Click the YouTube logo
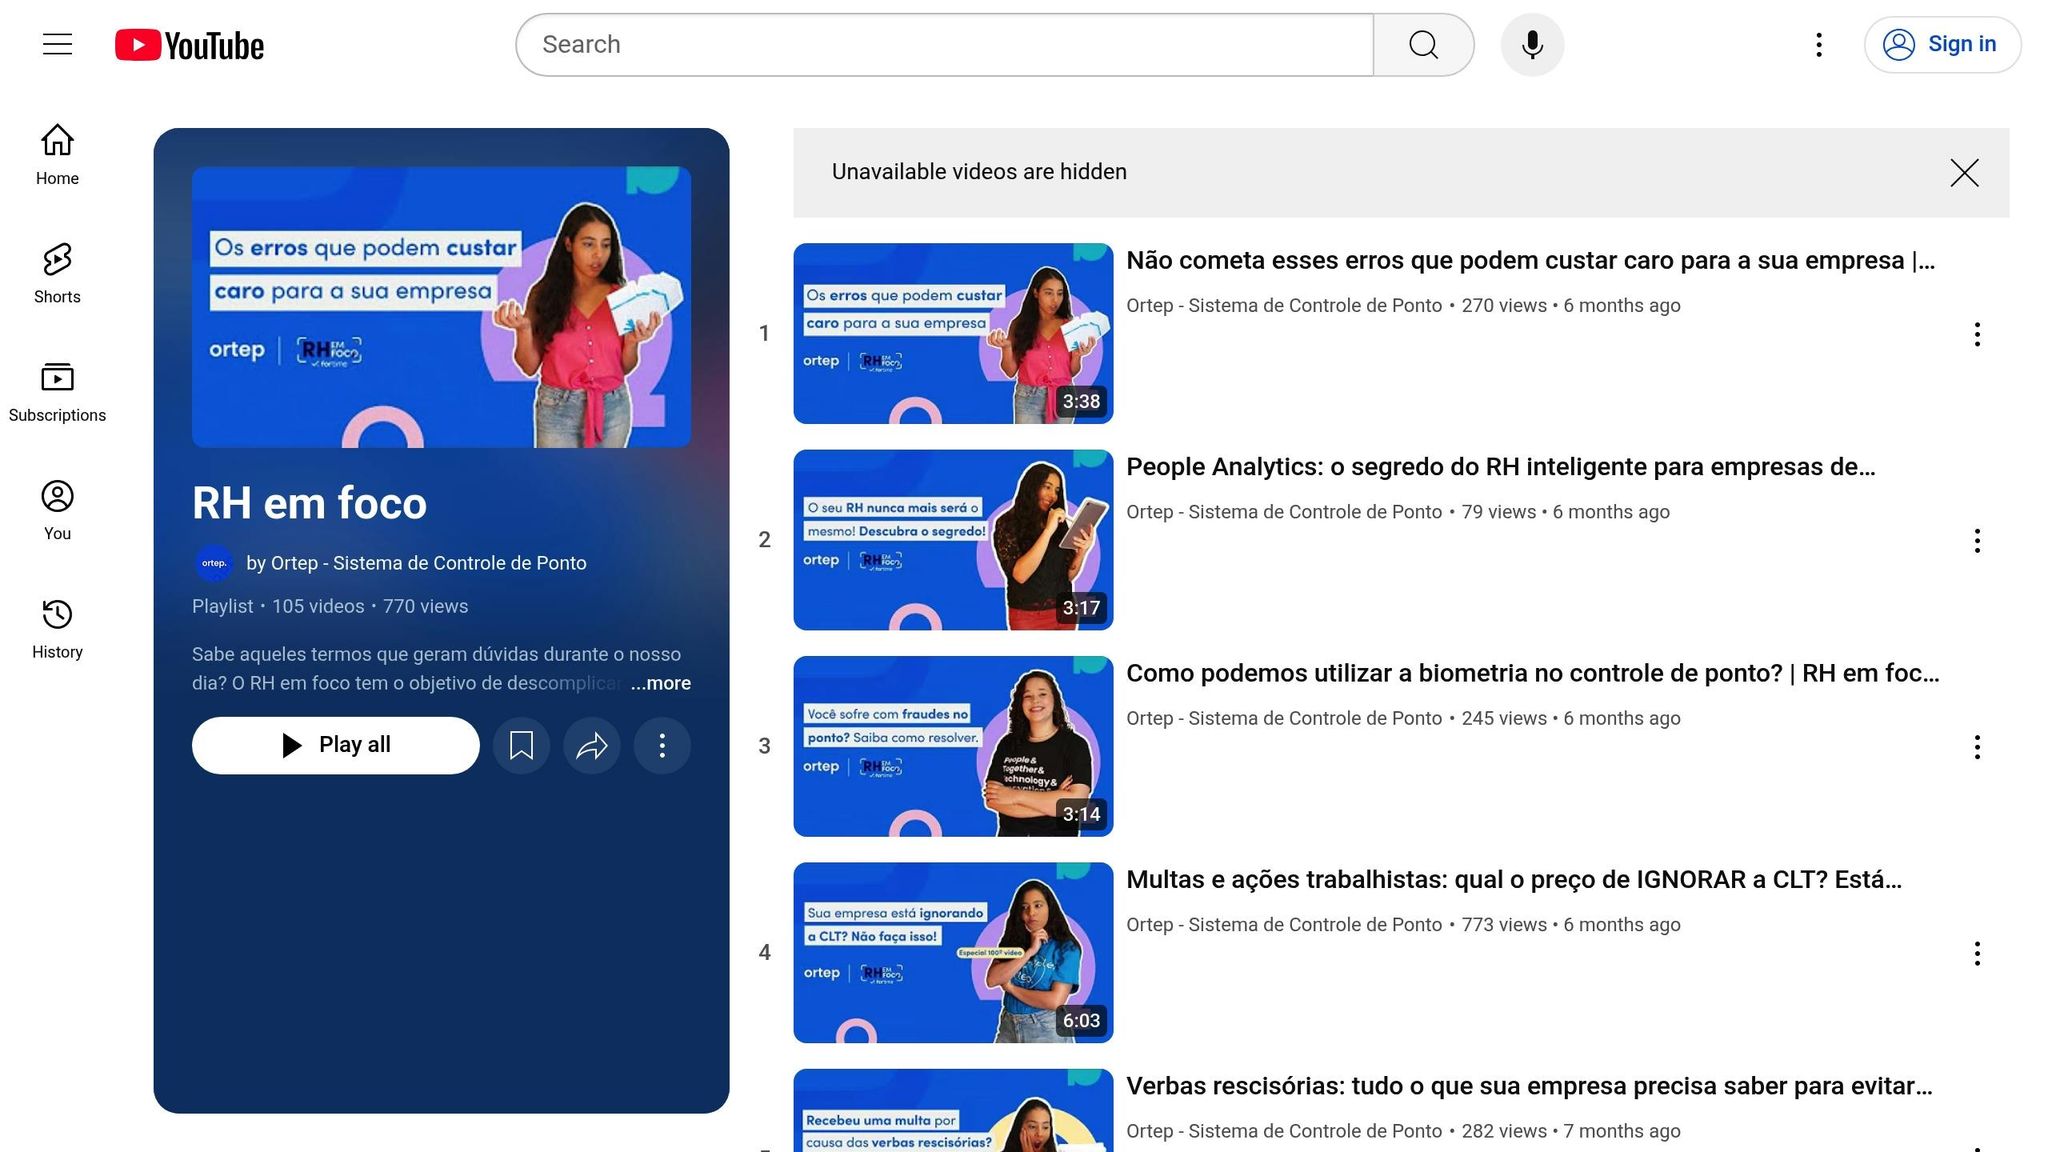The width and height of the screenshot is (2048, 1152). tap(190, 45)
